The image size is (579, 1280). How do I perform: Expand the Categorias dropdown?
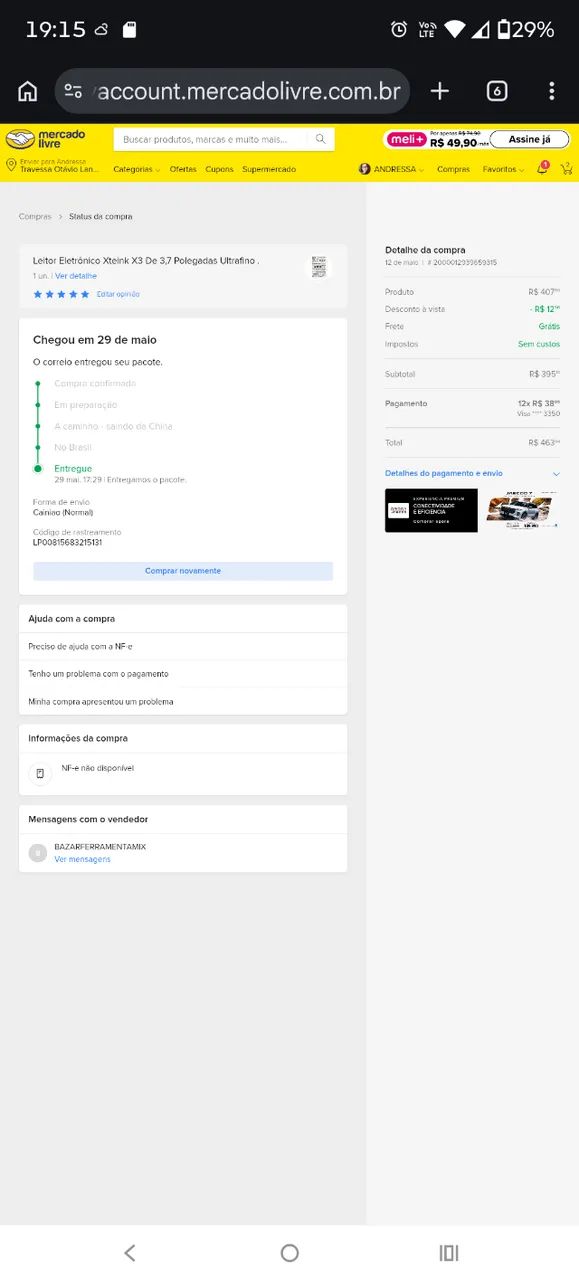[136, 169]
